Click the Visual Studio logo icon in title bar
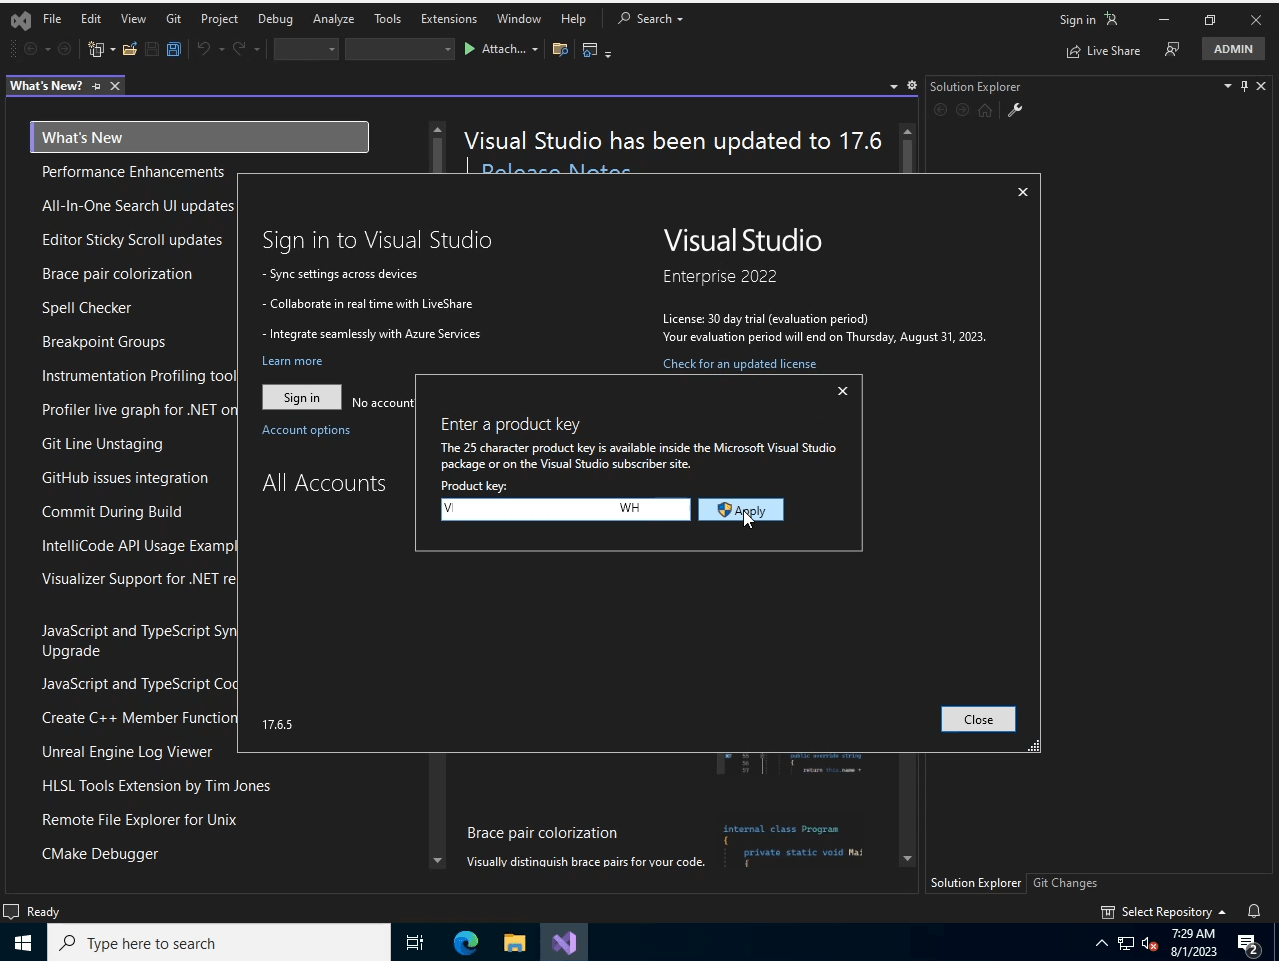1279x961 pixels. (20, 19)
